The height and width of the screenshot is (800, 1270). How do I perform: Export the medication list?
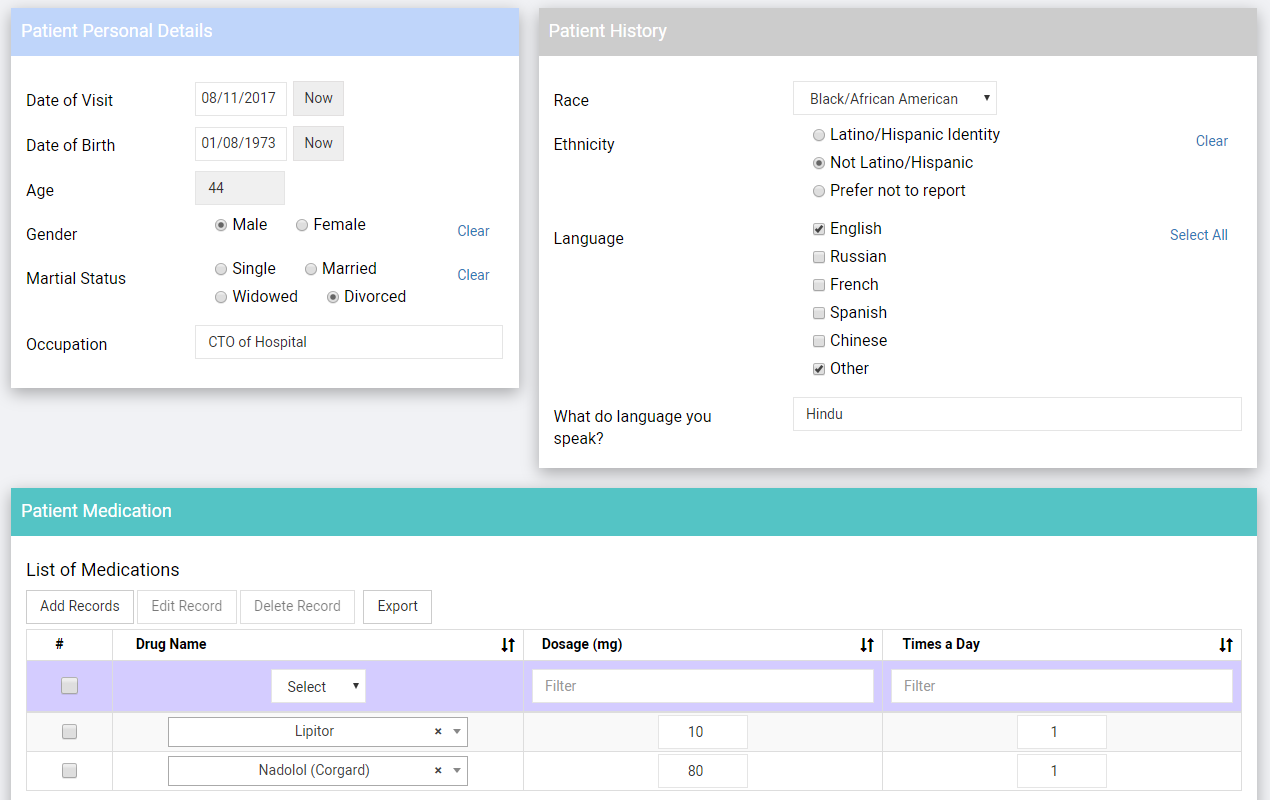pyautogui.click(x=397, y=606)
